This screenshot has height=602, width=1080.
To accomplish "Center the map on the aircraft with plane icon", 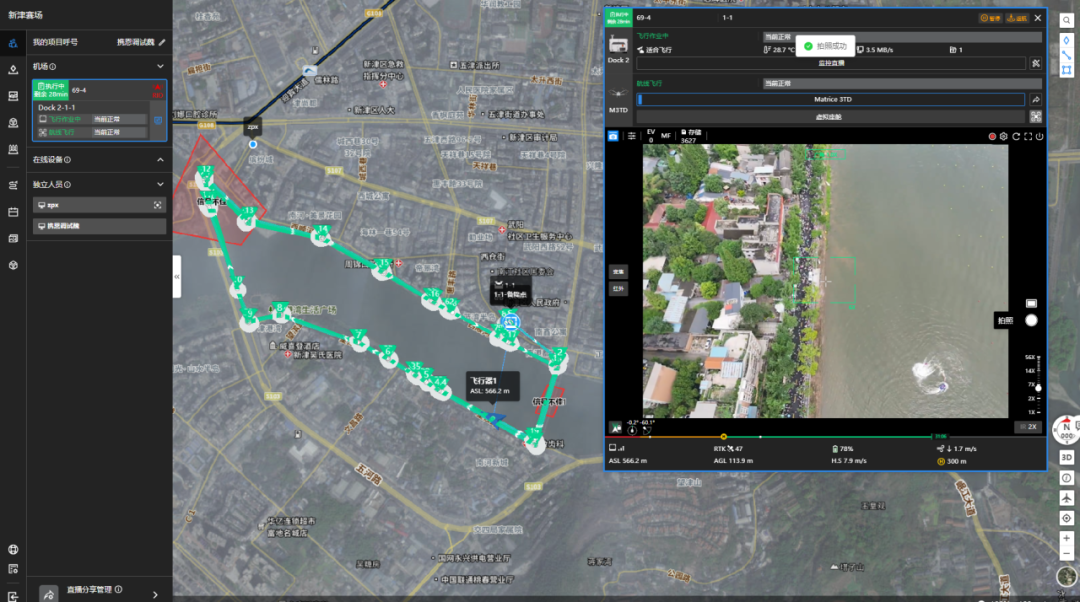I will pos(1067,497).
